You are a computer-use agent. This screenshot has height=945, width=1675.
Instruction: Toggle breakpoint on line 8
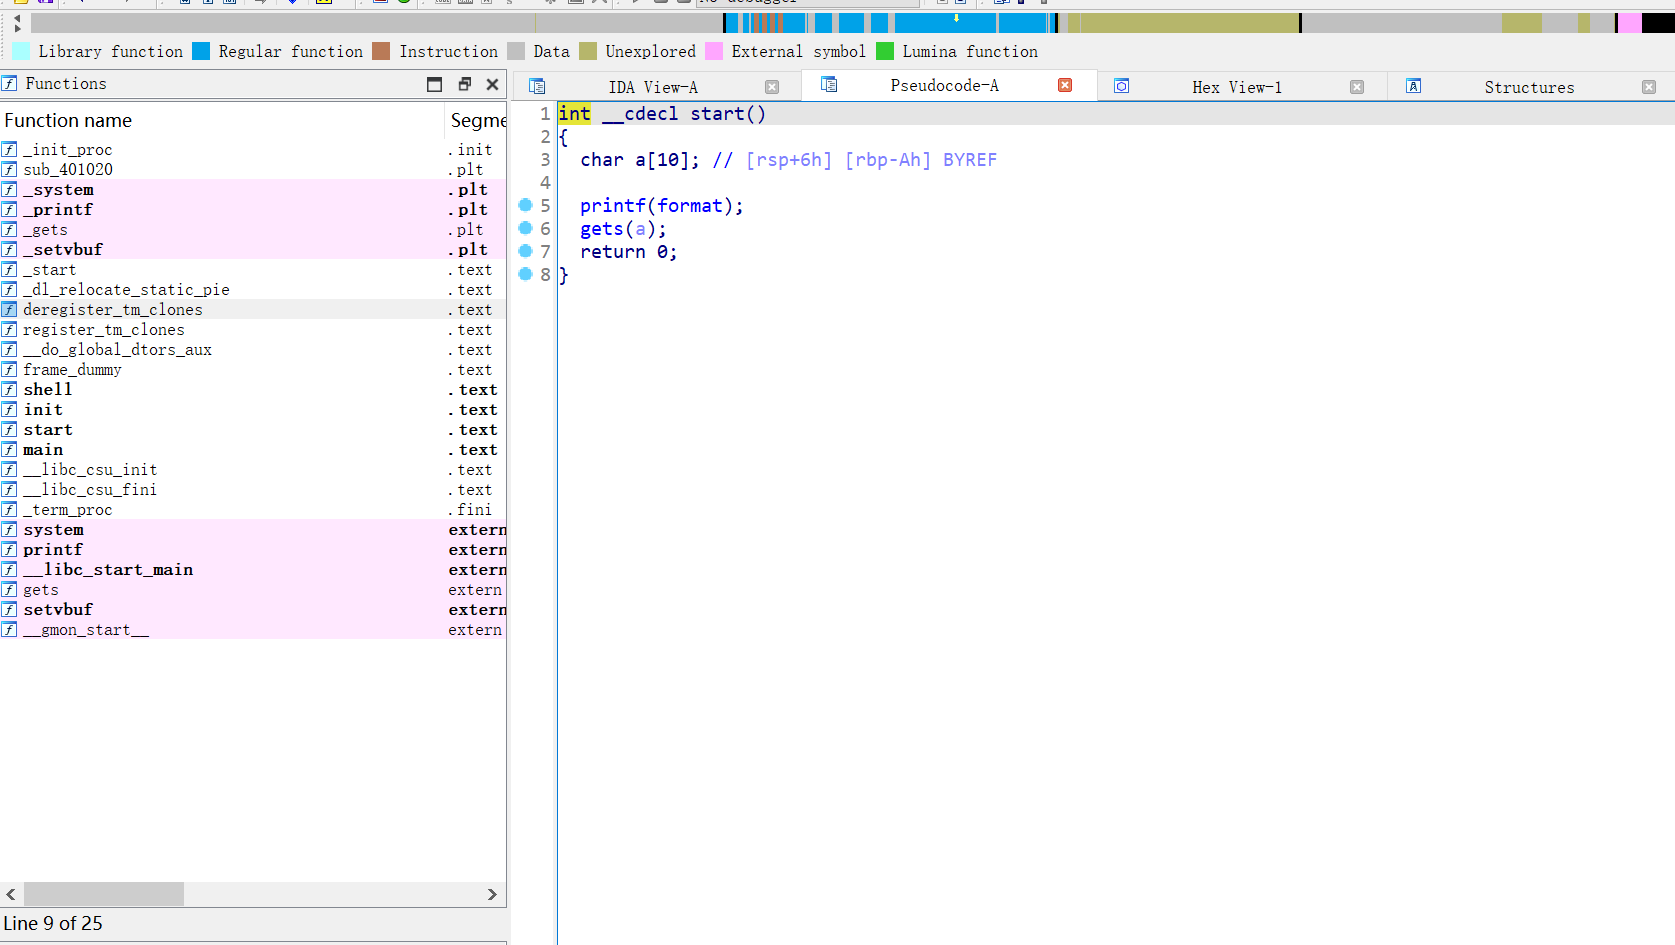coord(525,274)
